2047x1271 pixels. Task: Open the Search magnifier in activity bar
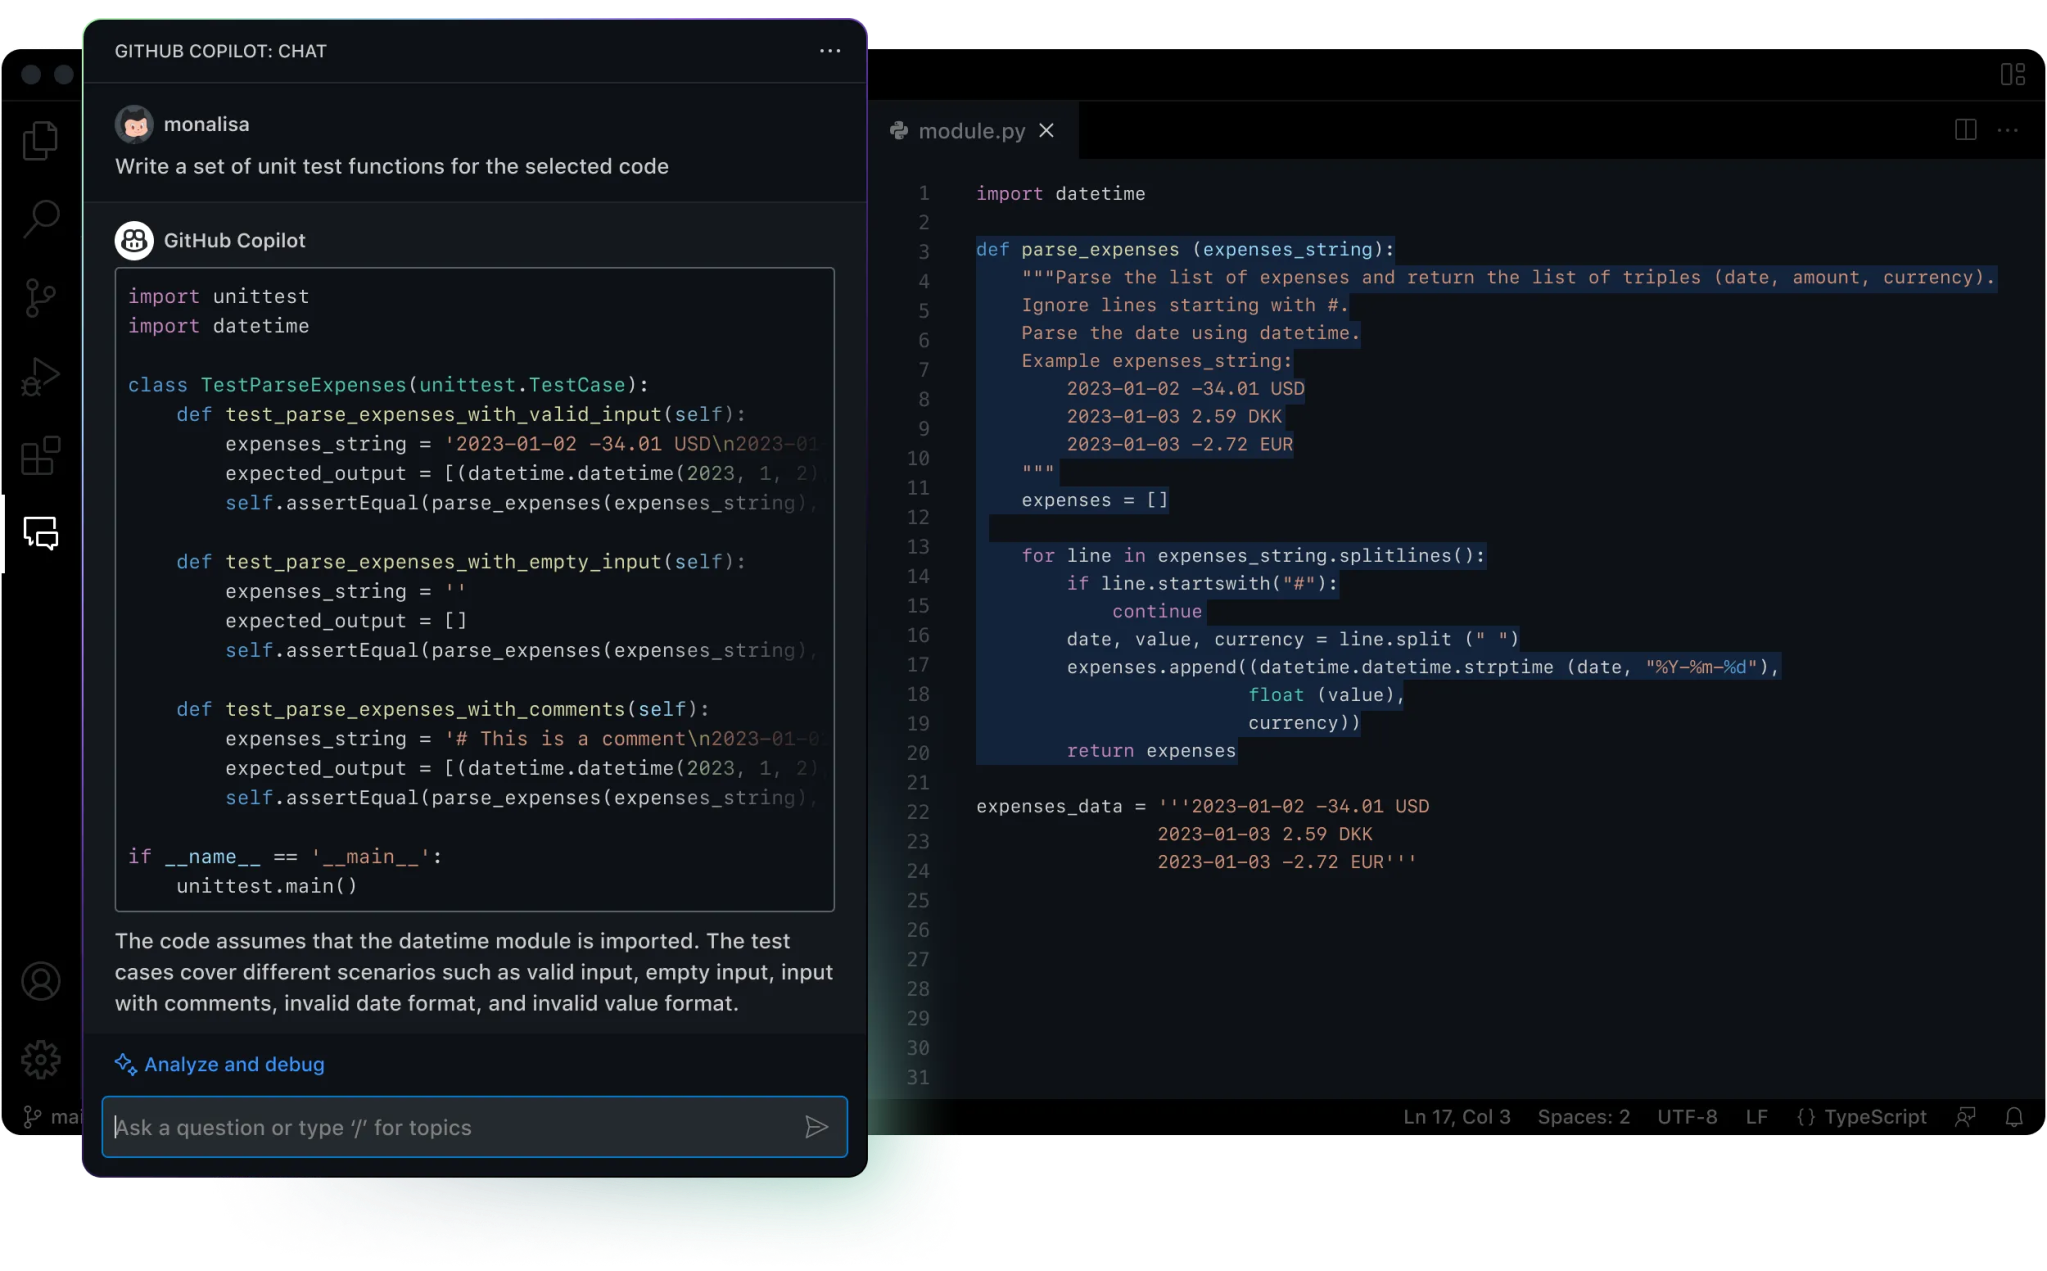41,218
